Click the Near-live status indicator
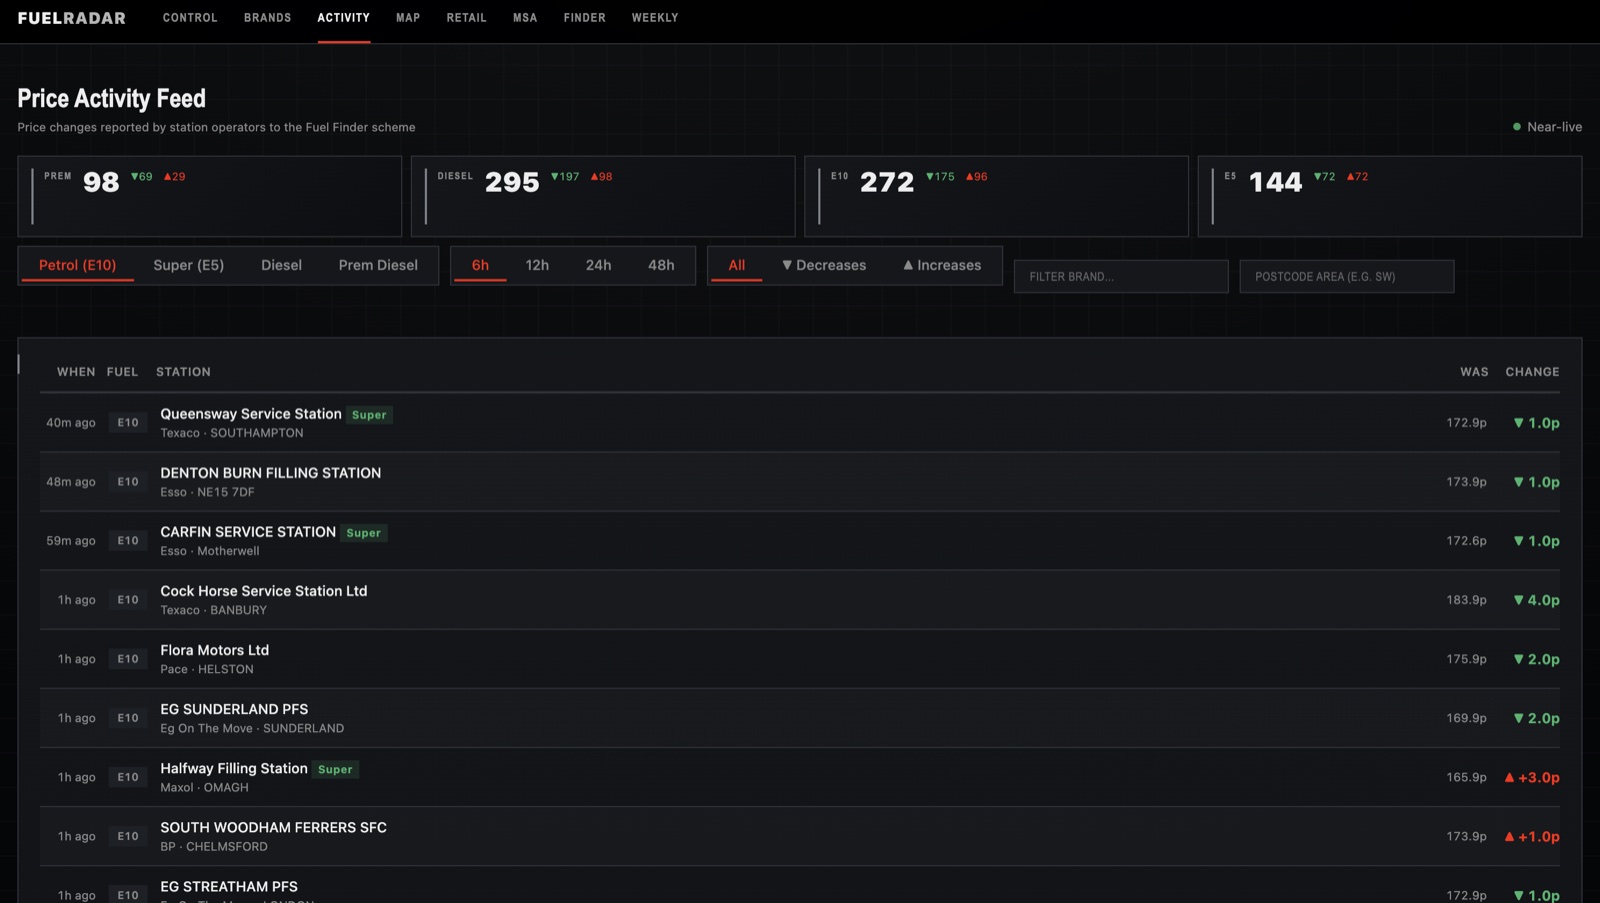1600x903 pixels. tap(1547, 127)
